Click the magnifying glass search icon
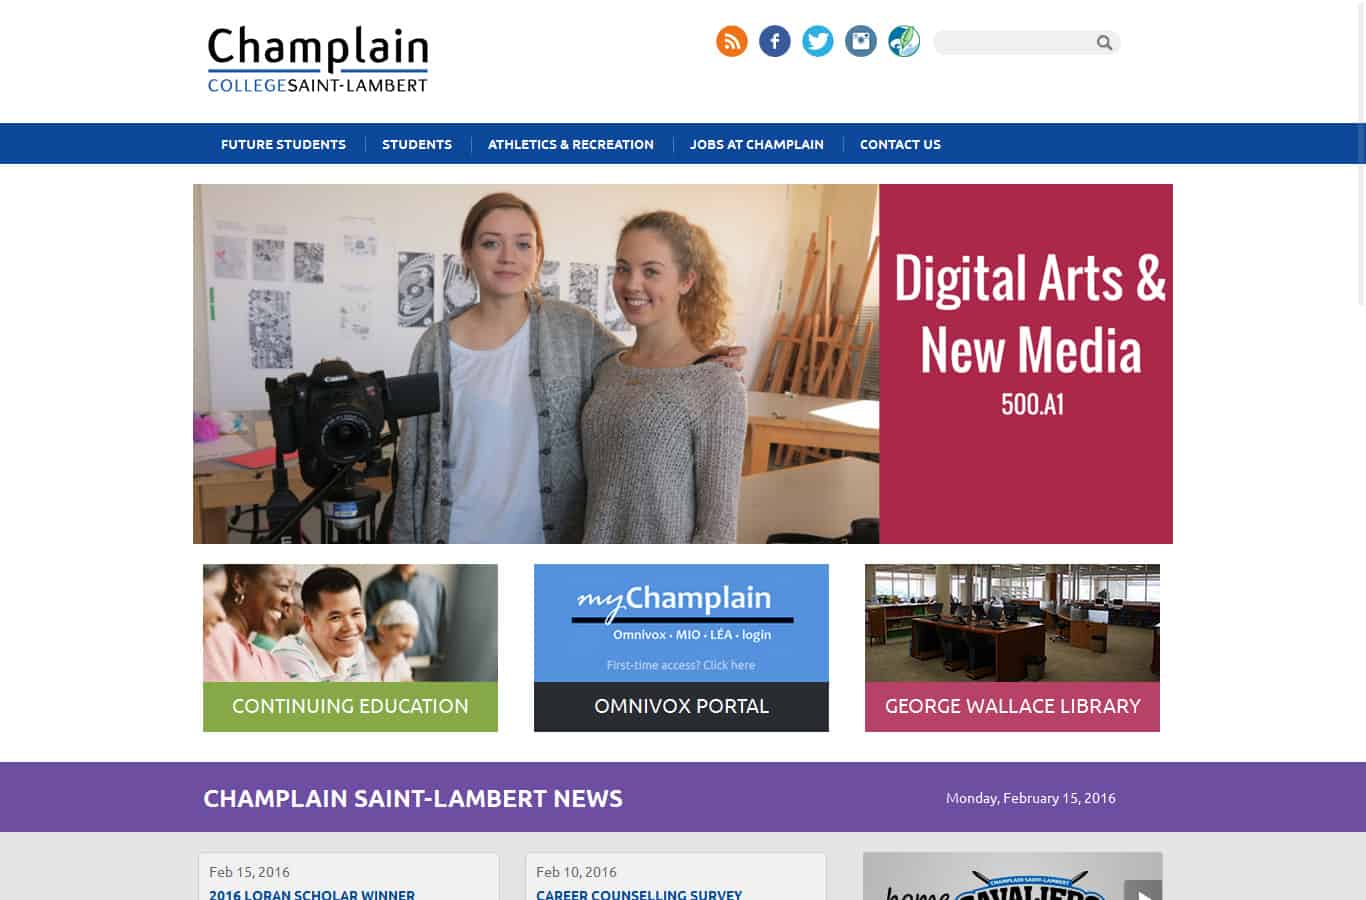The height and width of the screenshot is (900, 1366). [x=1104, y=42]
